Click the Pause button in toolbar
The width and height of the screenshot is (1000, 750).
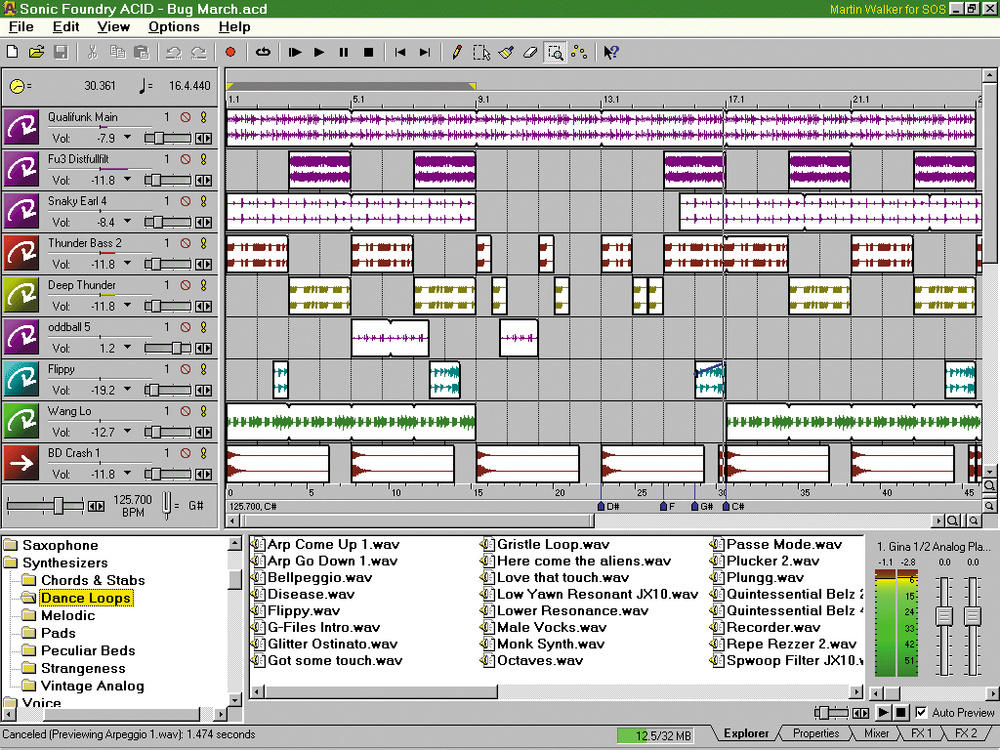click(x=344, y=52)
